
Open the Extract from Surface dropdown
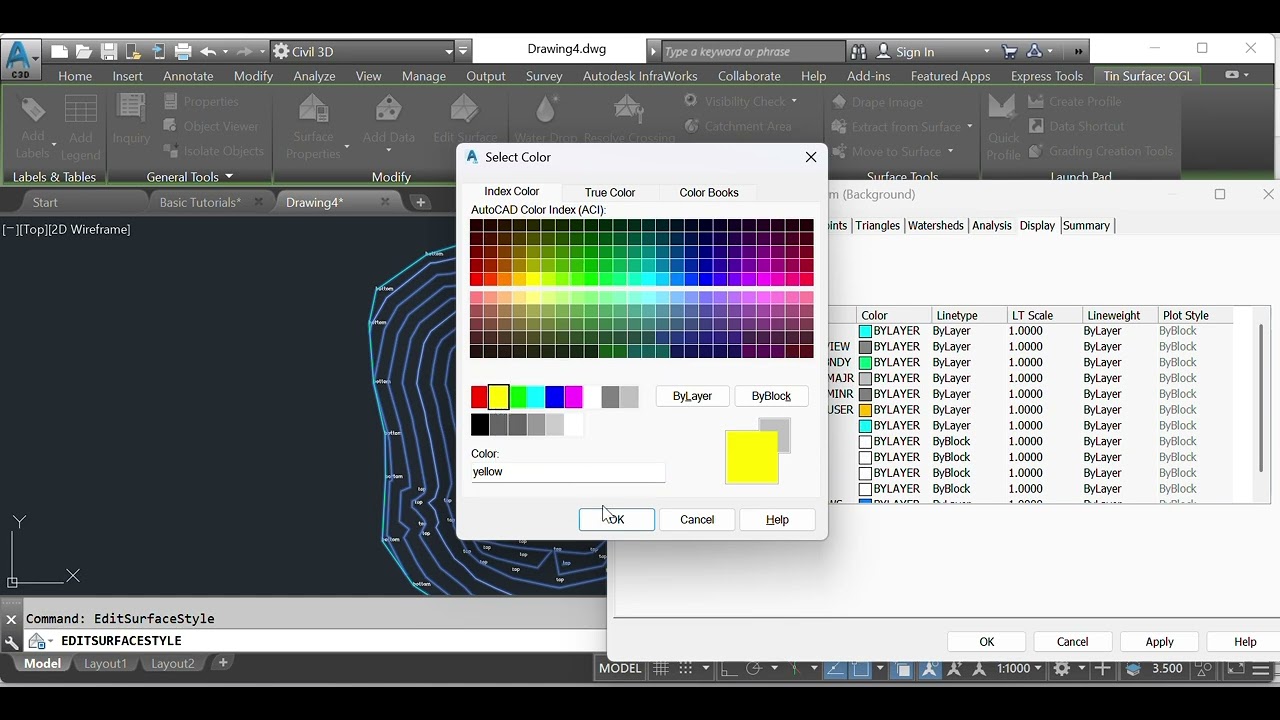969,127
